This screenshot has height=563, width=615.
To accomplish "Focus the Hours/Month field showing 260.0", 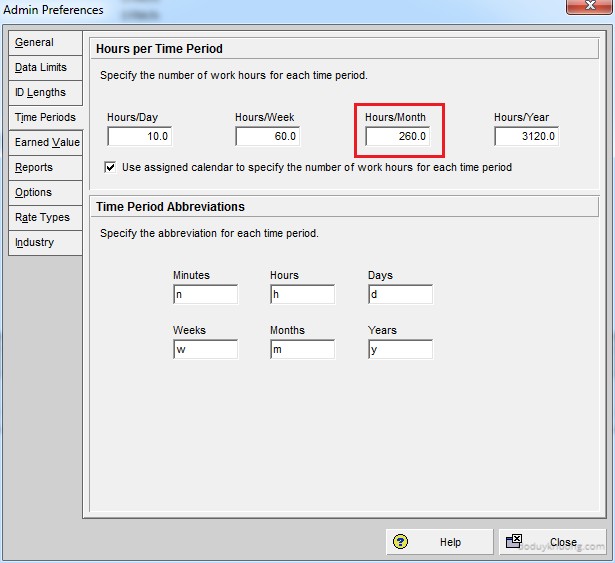I will coord(397,136).
